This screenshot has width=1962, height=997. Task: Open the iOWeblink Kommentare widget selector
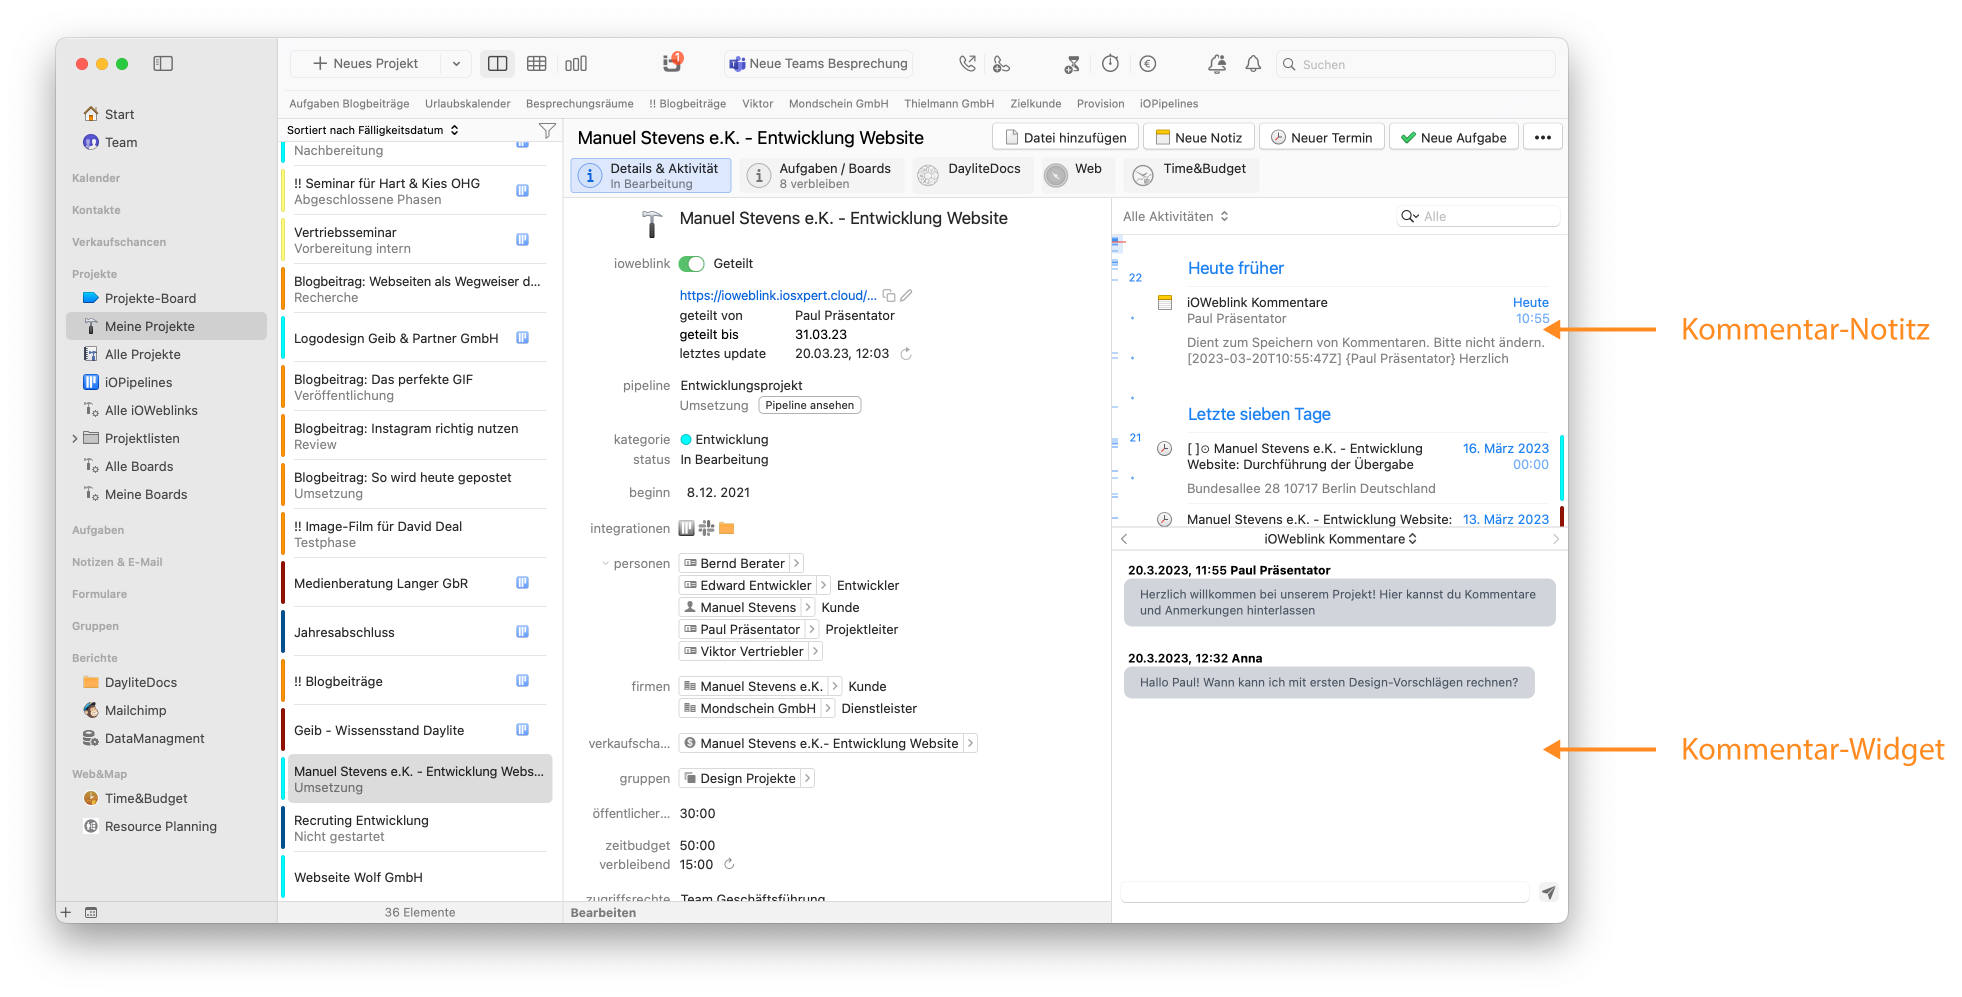click(1340, 539)
